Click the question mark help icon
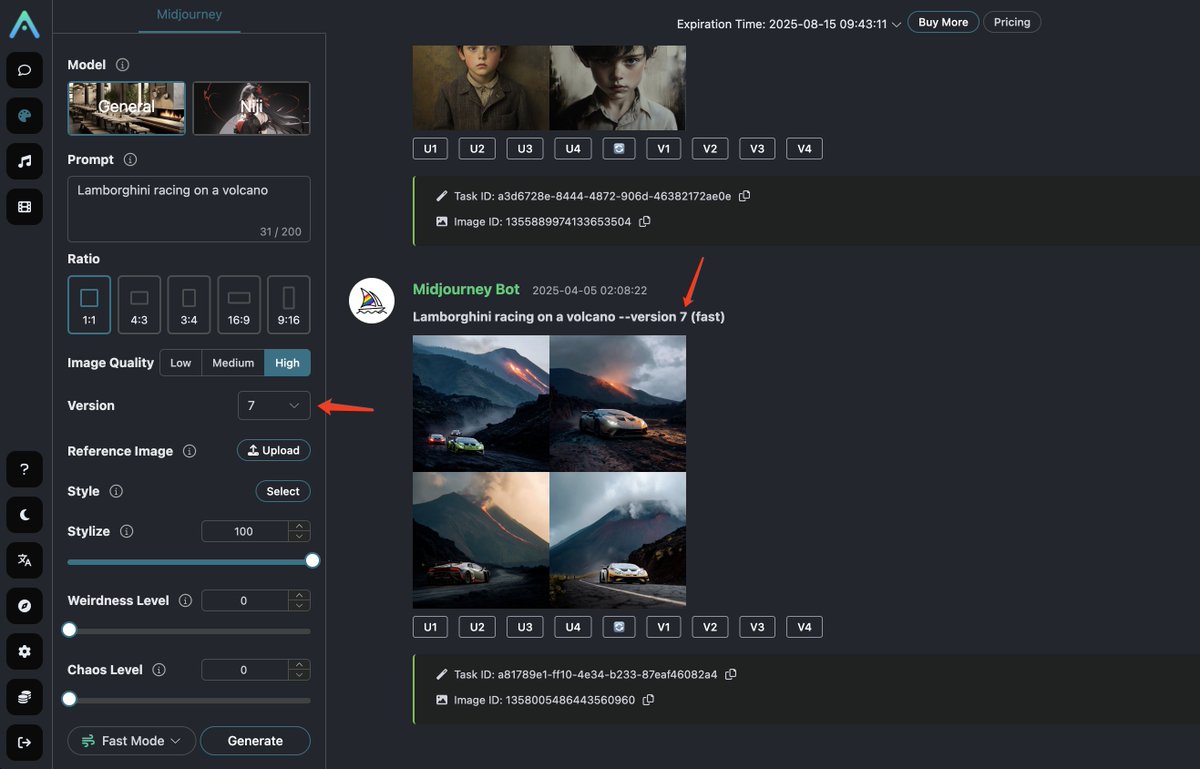 pyautogui.click(x=25, y=469)
